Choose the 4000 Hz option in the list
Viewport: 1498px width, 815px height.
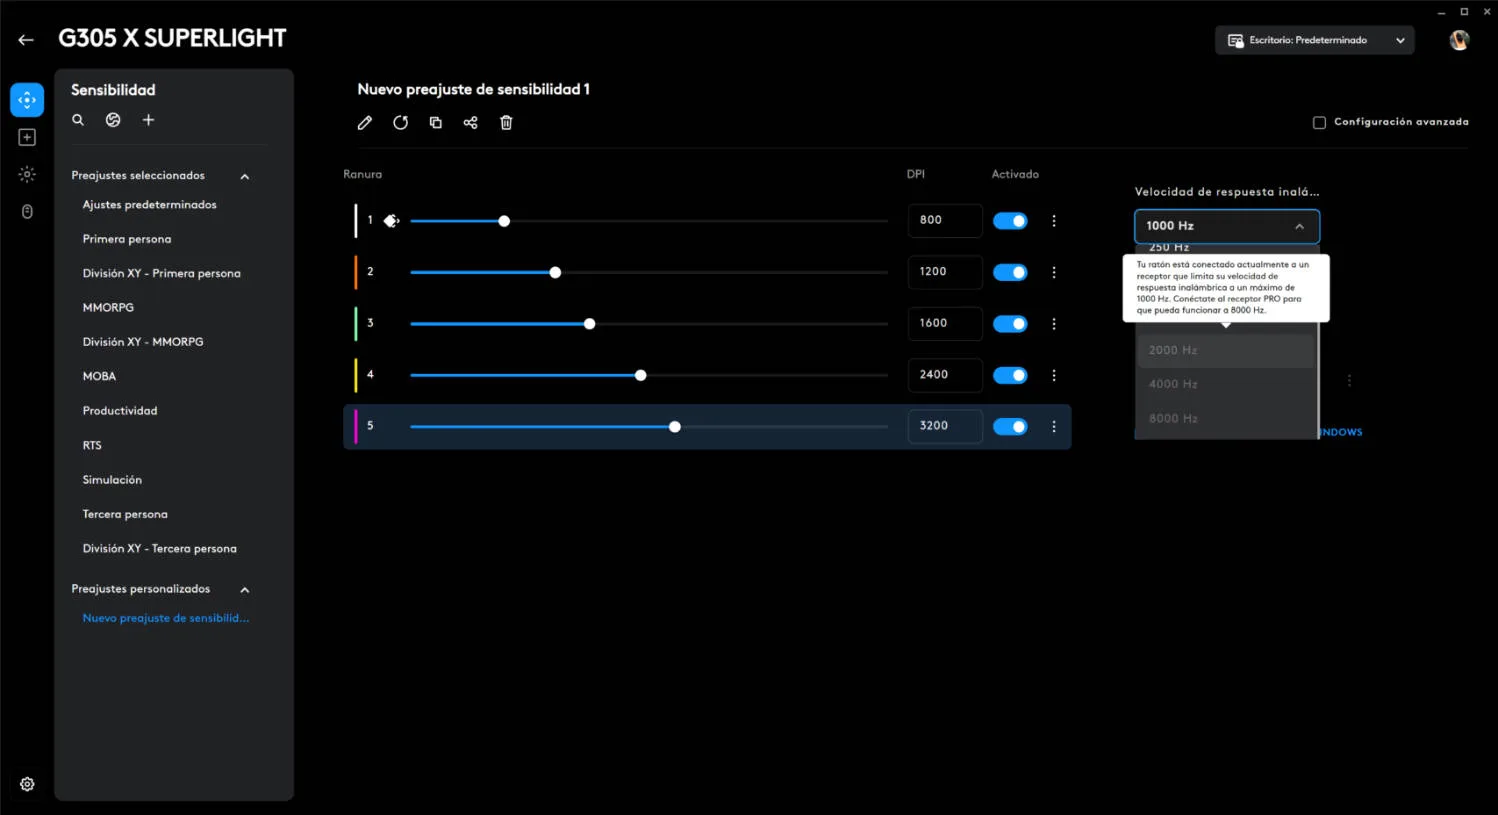1226,384
